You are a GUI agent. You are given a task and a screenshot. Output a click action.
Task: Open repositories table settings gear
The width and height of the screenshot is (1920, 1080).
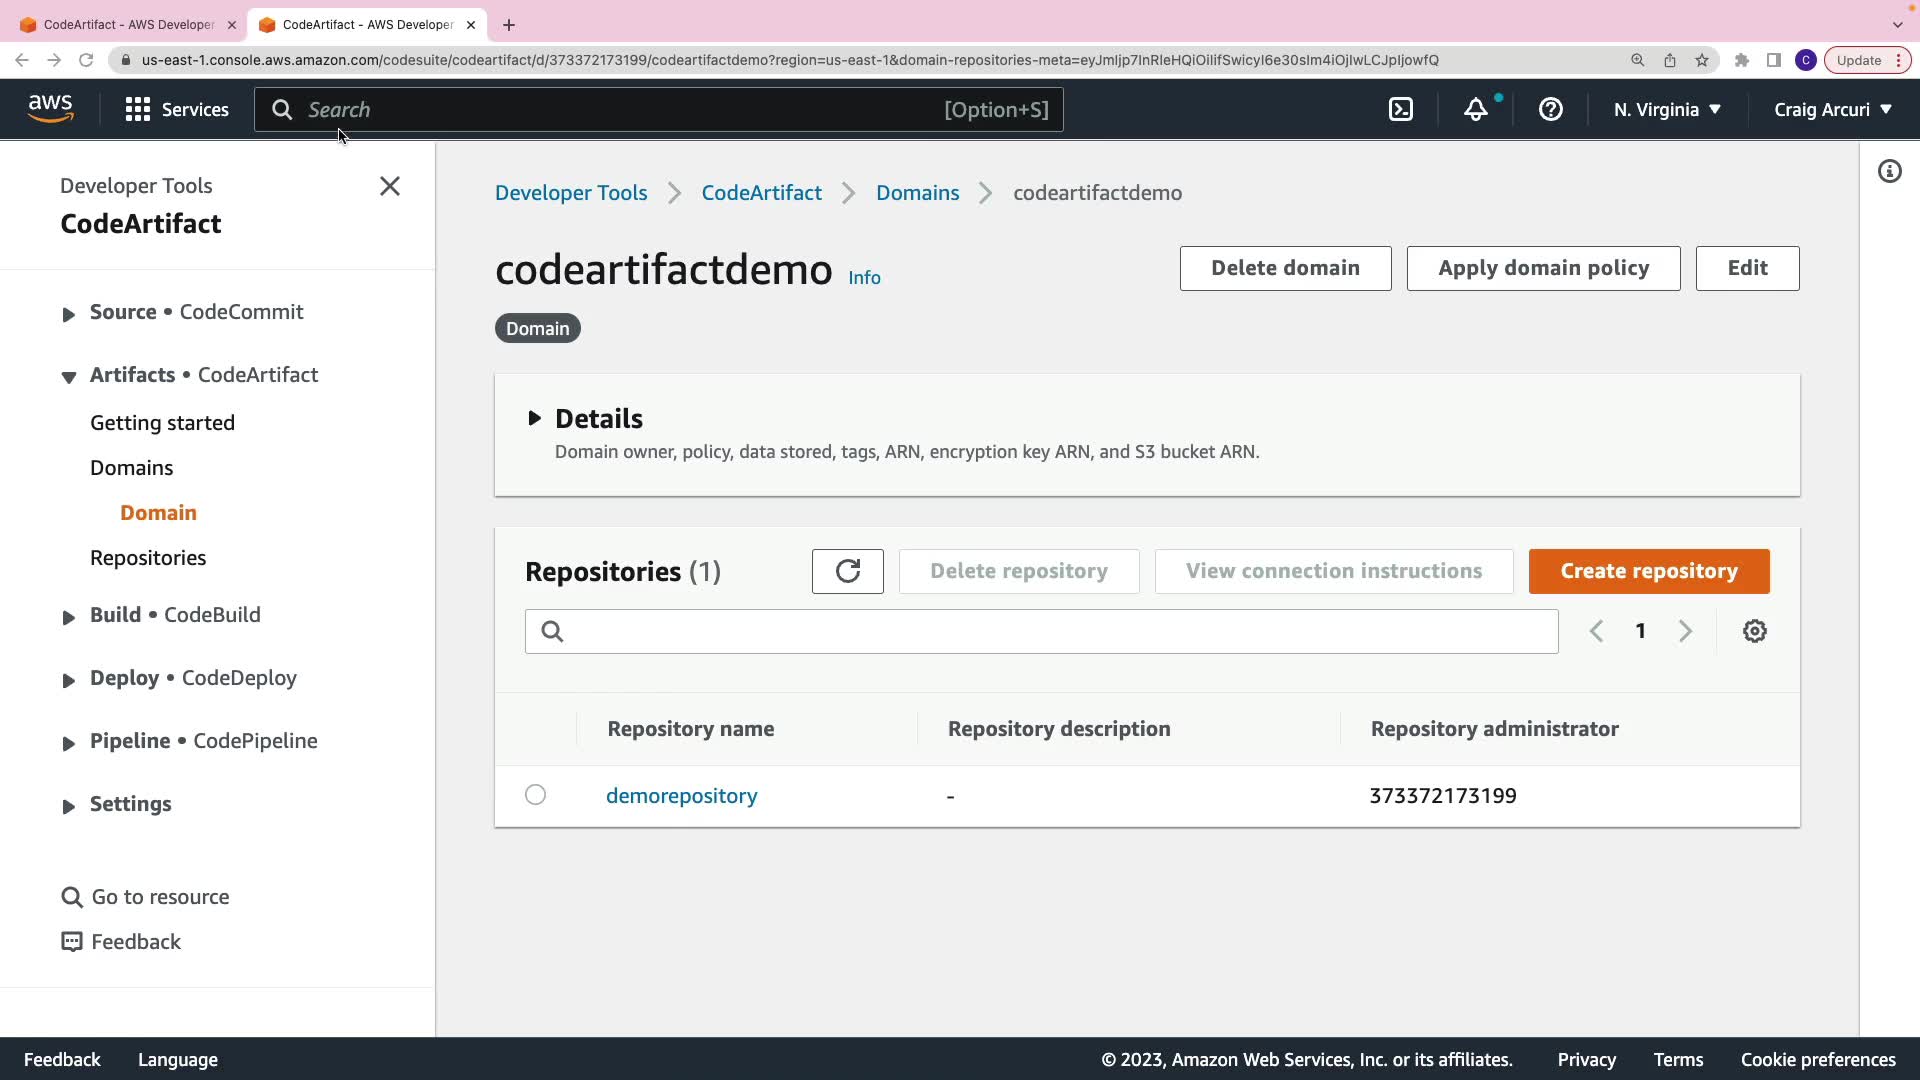pos(1754,631)
